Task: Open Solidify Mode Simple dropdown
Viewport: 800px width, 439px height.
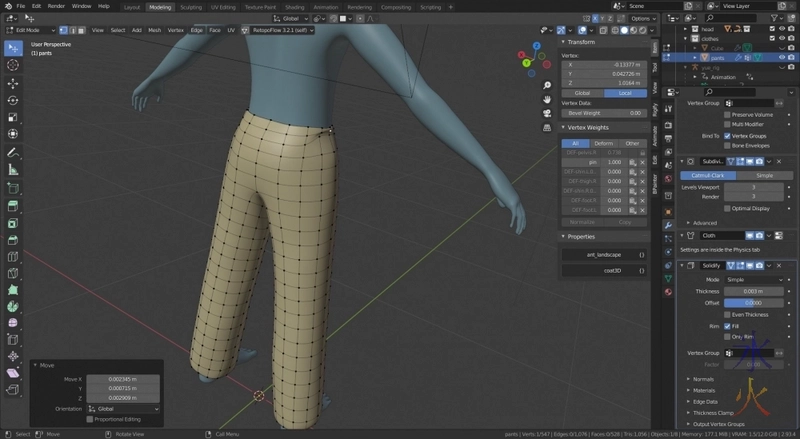Action: click(754, 280)
